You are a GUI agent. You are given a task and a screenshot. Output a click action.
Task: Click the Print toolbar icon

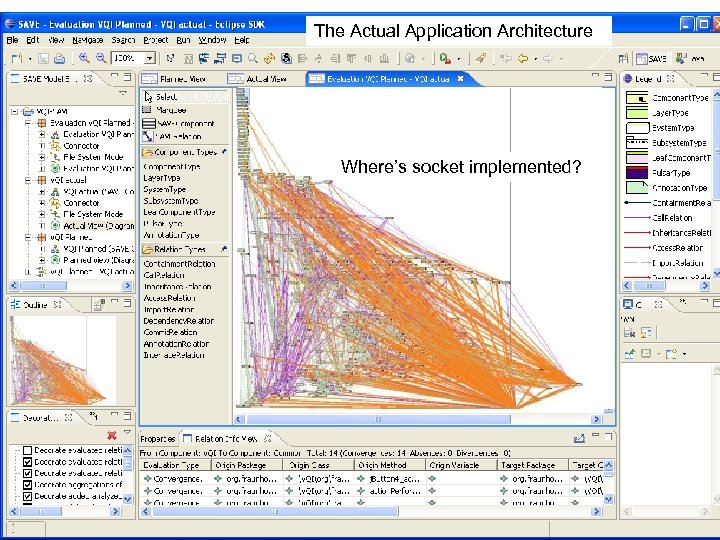point(59,58)
